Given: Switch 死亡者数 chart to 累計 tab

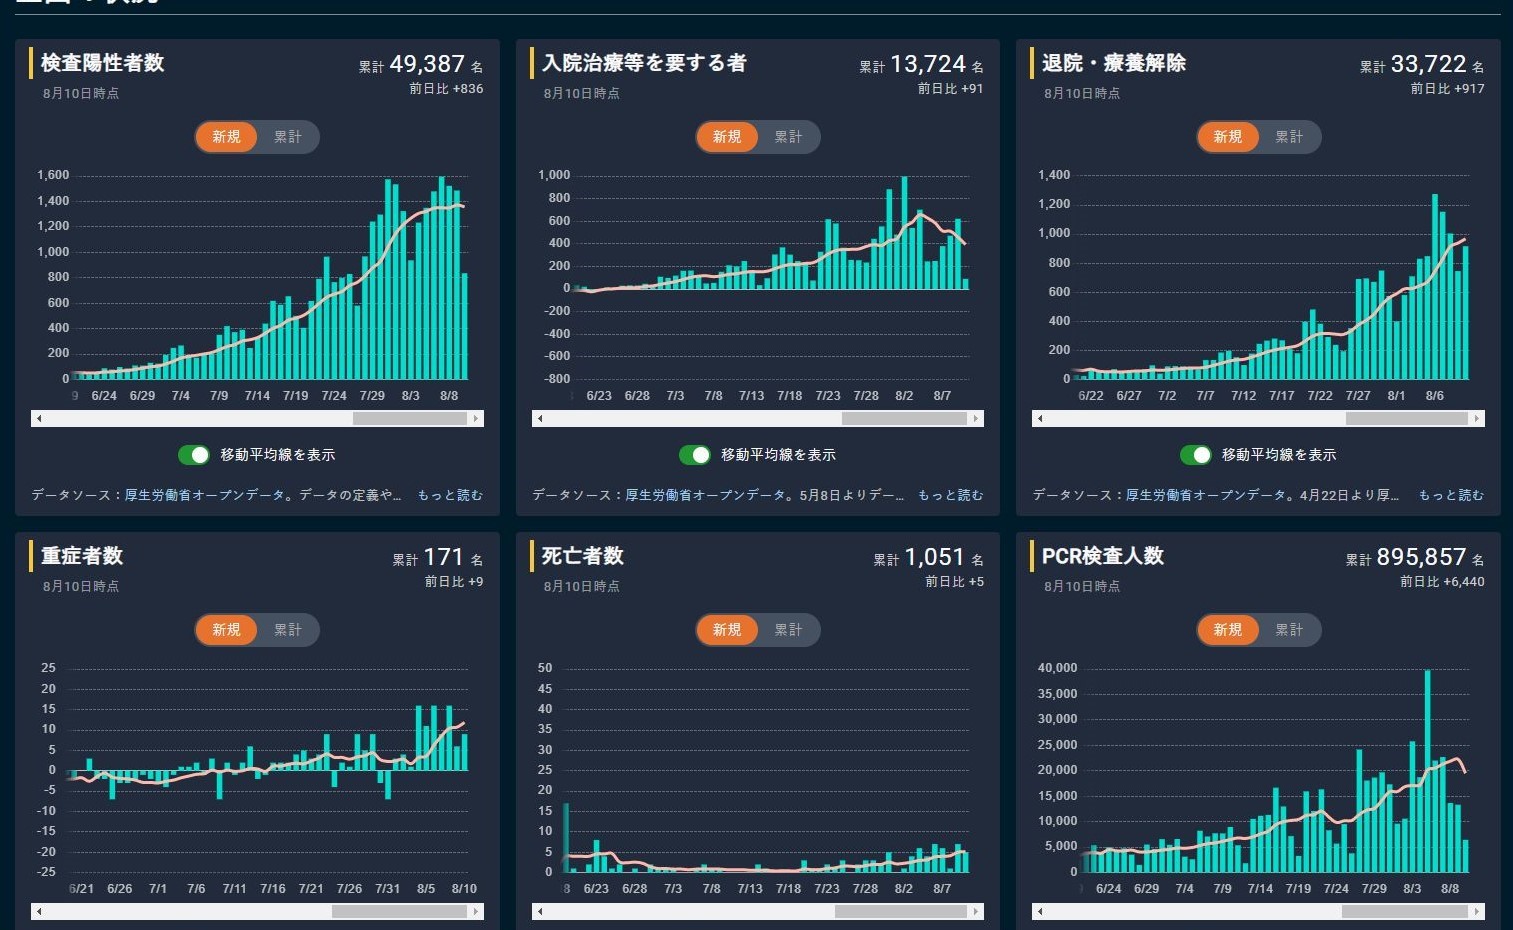Looking at the screenshot, I should 788,630.
